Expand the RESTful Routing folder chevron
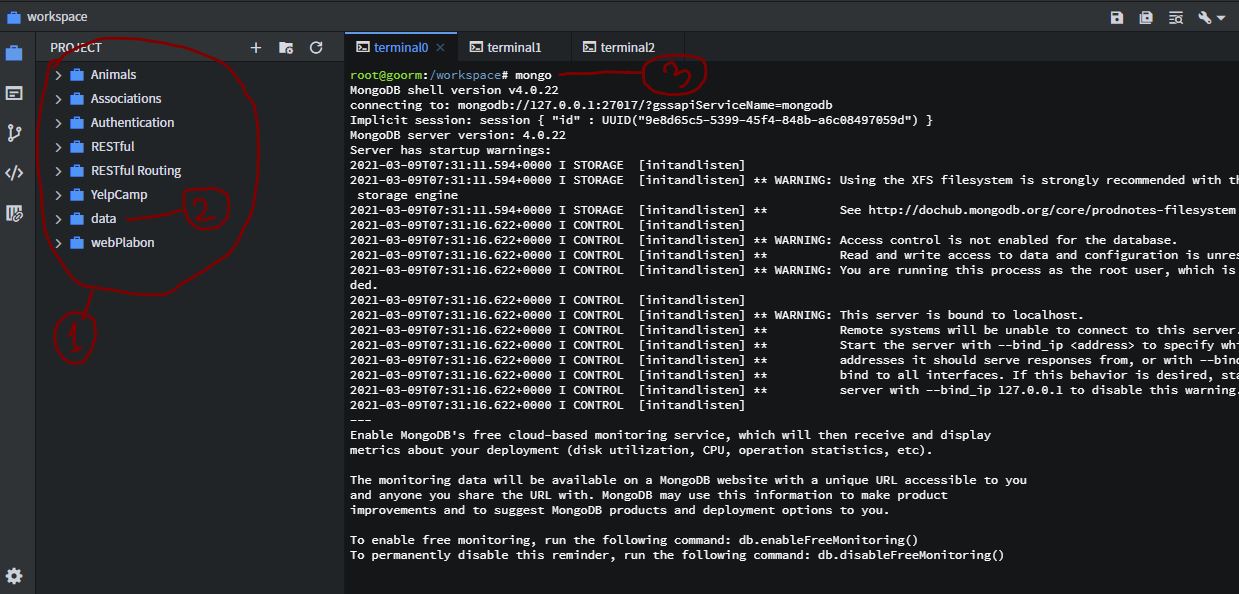 point(58,171)
